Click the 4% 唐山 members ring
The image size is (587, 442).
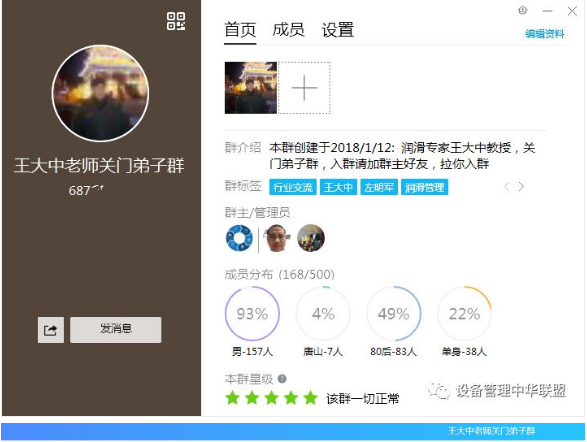coord(323,314)
